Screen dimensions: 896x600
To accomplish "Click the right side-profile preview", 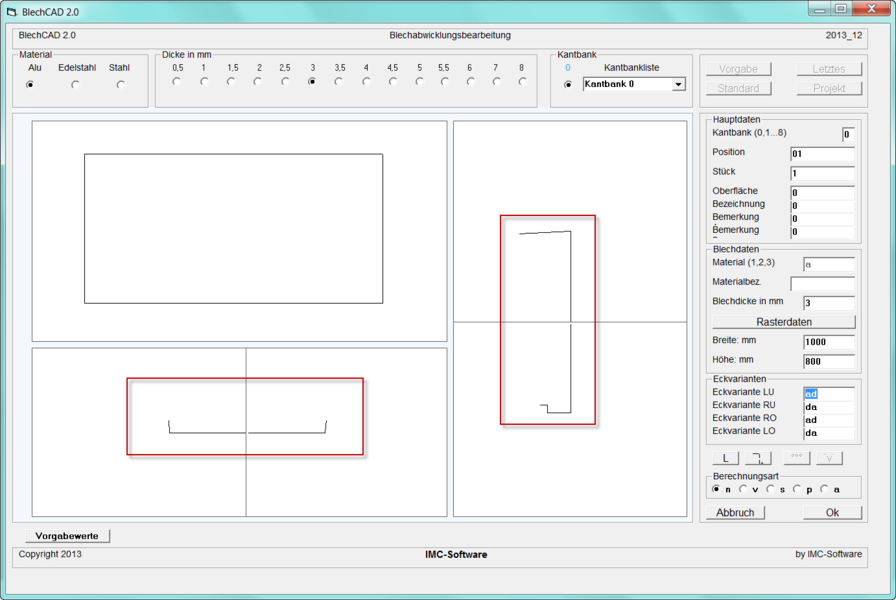I will [570, 318].
